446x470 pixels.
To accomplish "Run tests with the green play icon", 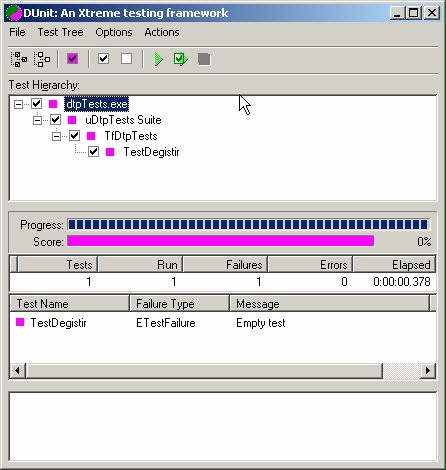I will [x=158, y=59].
